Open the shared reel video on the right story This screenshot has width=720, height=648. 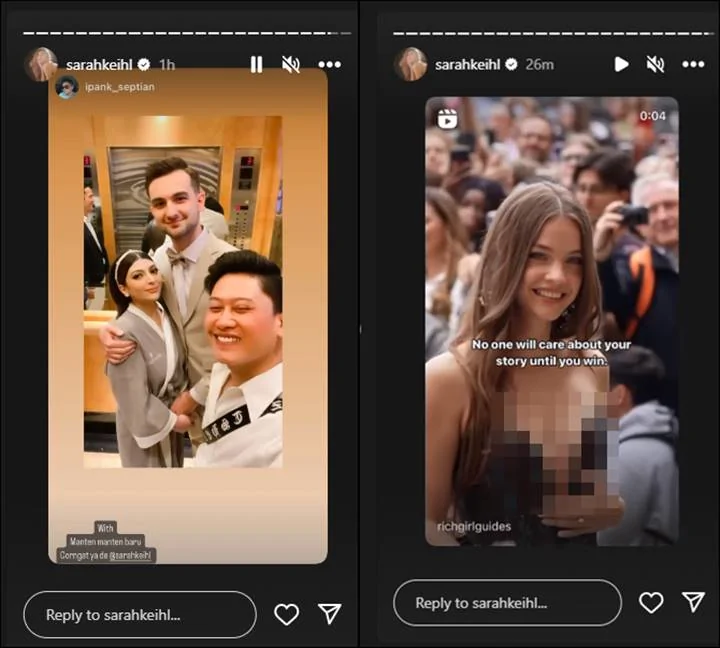tap(551, 321)
